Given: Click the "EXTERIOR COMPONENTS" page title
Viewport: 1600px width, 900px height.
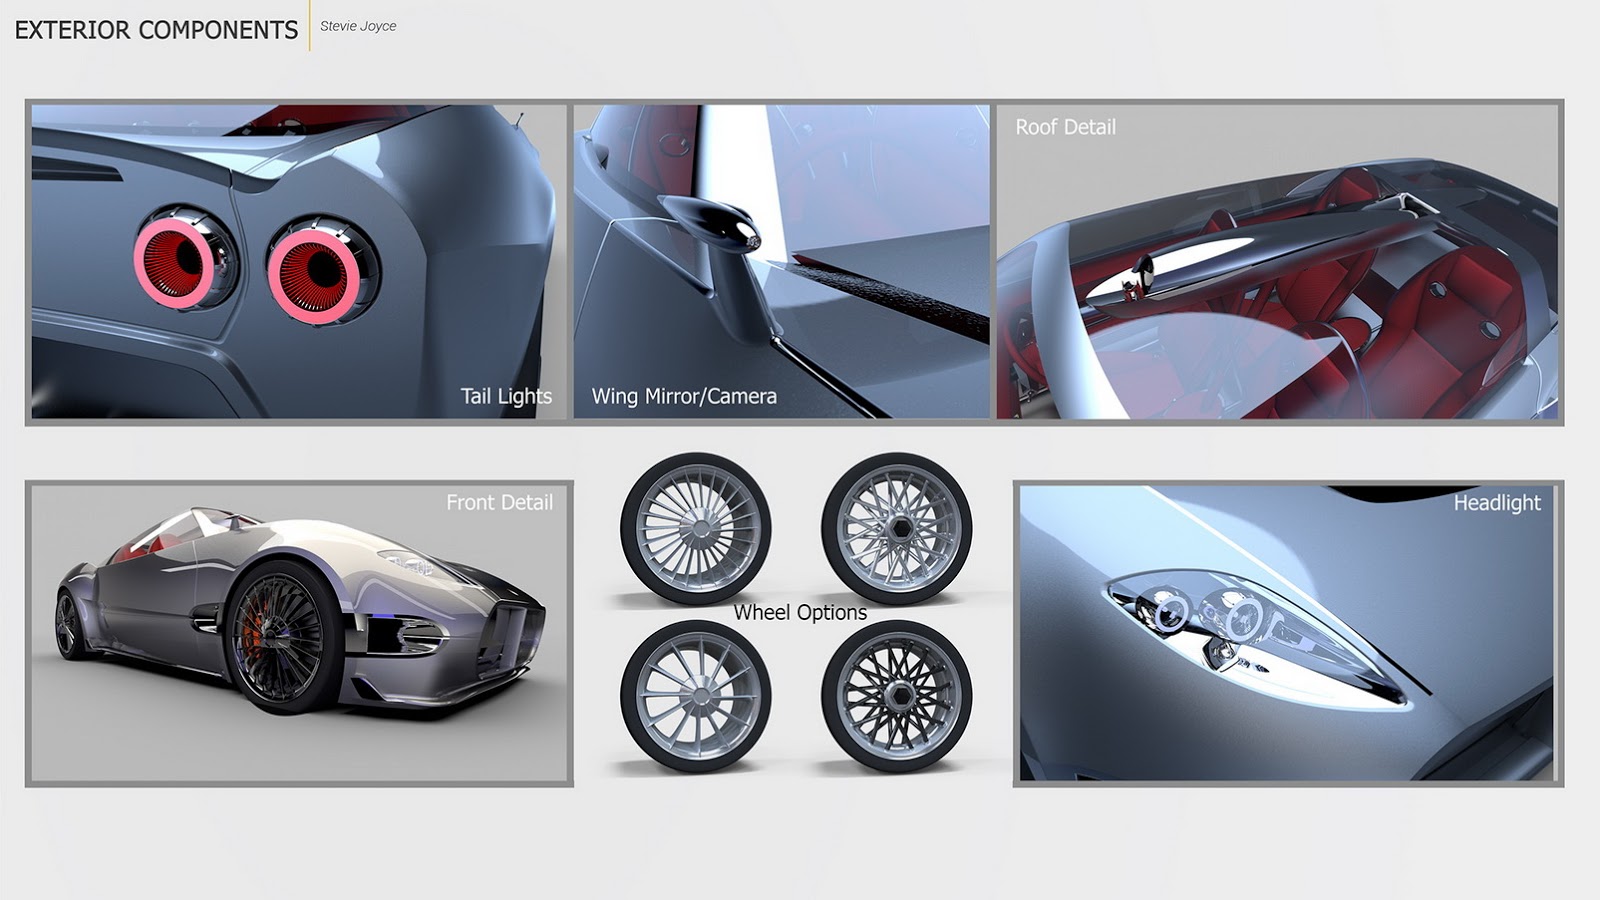Looking at the screenshot, I should [156, 30].
